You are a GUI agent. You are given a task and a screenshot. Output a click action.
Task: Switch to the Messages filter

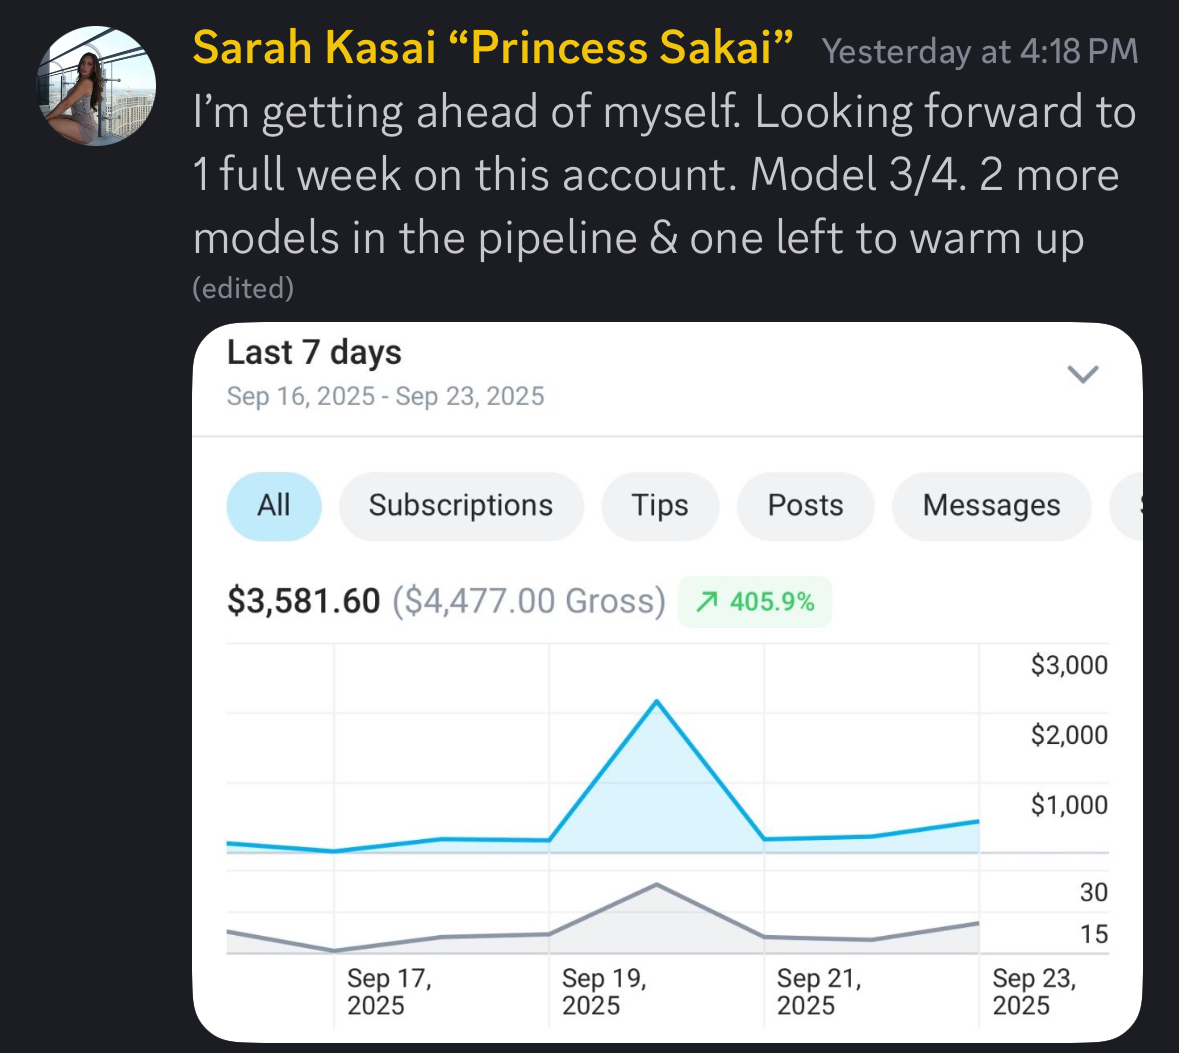[x=990, y=506]
